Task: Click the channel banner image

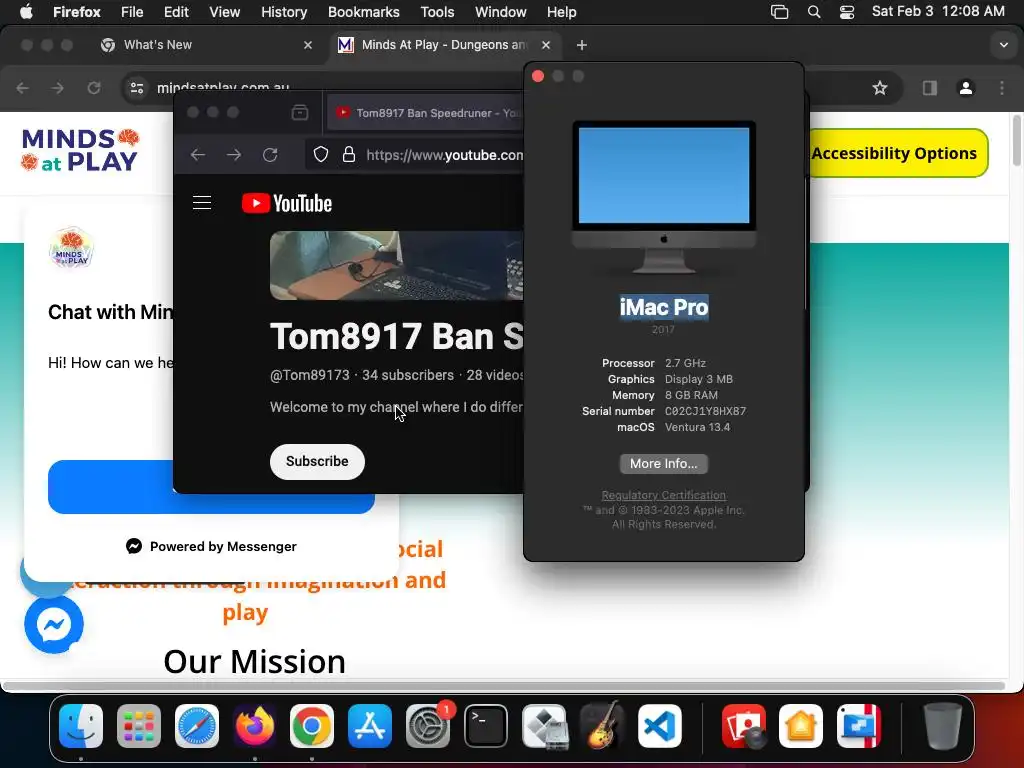Action: (396, 265)
